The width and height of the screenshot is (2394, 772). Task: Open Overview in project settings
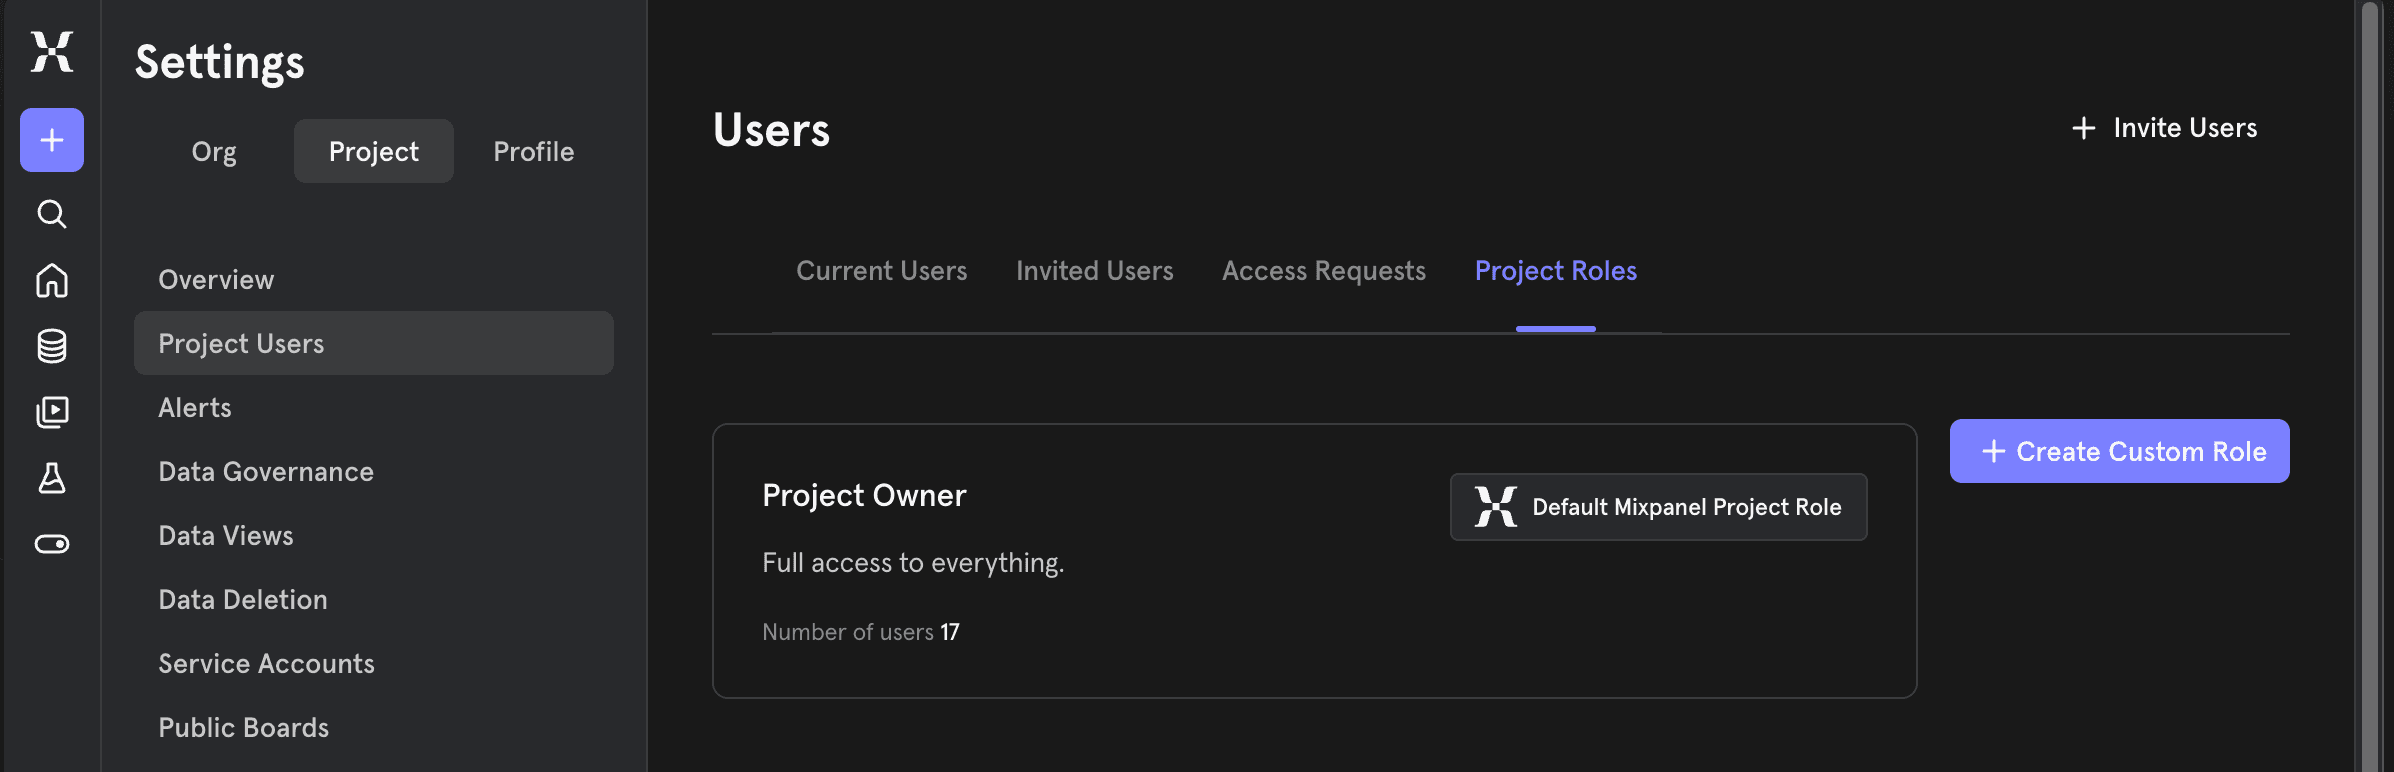click(x=216, y=280)
